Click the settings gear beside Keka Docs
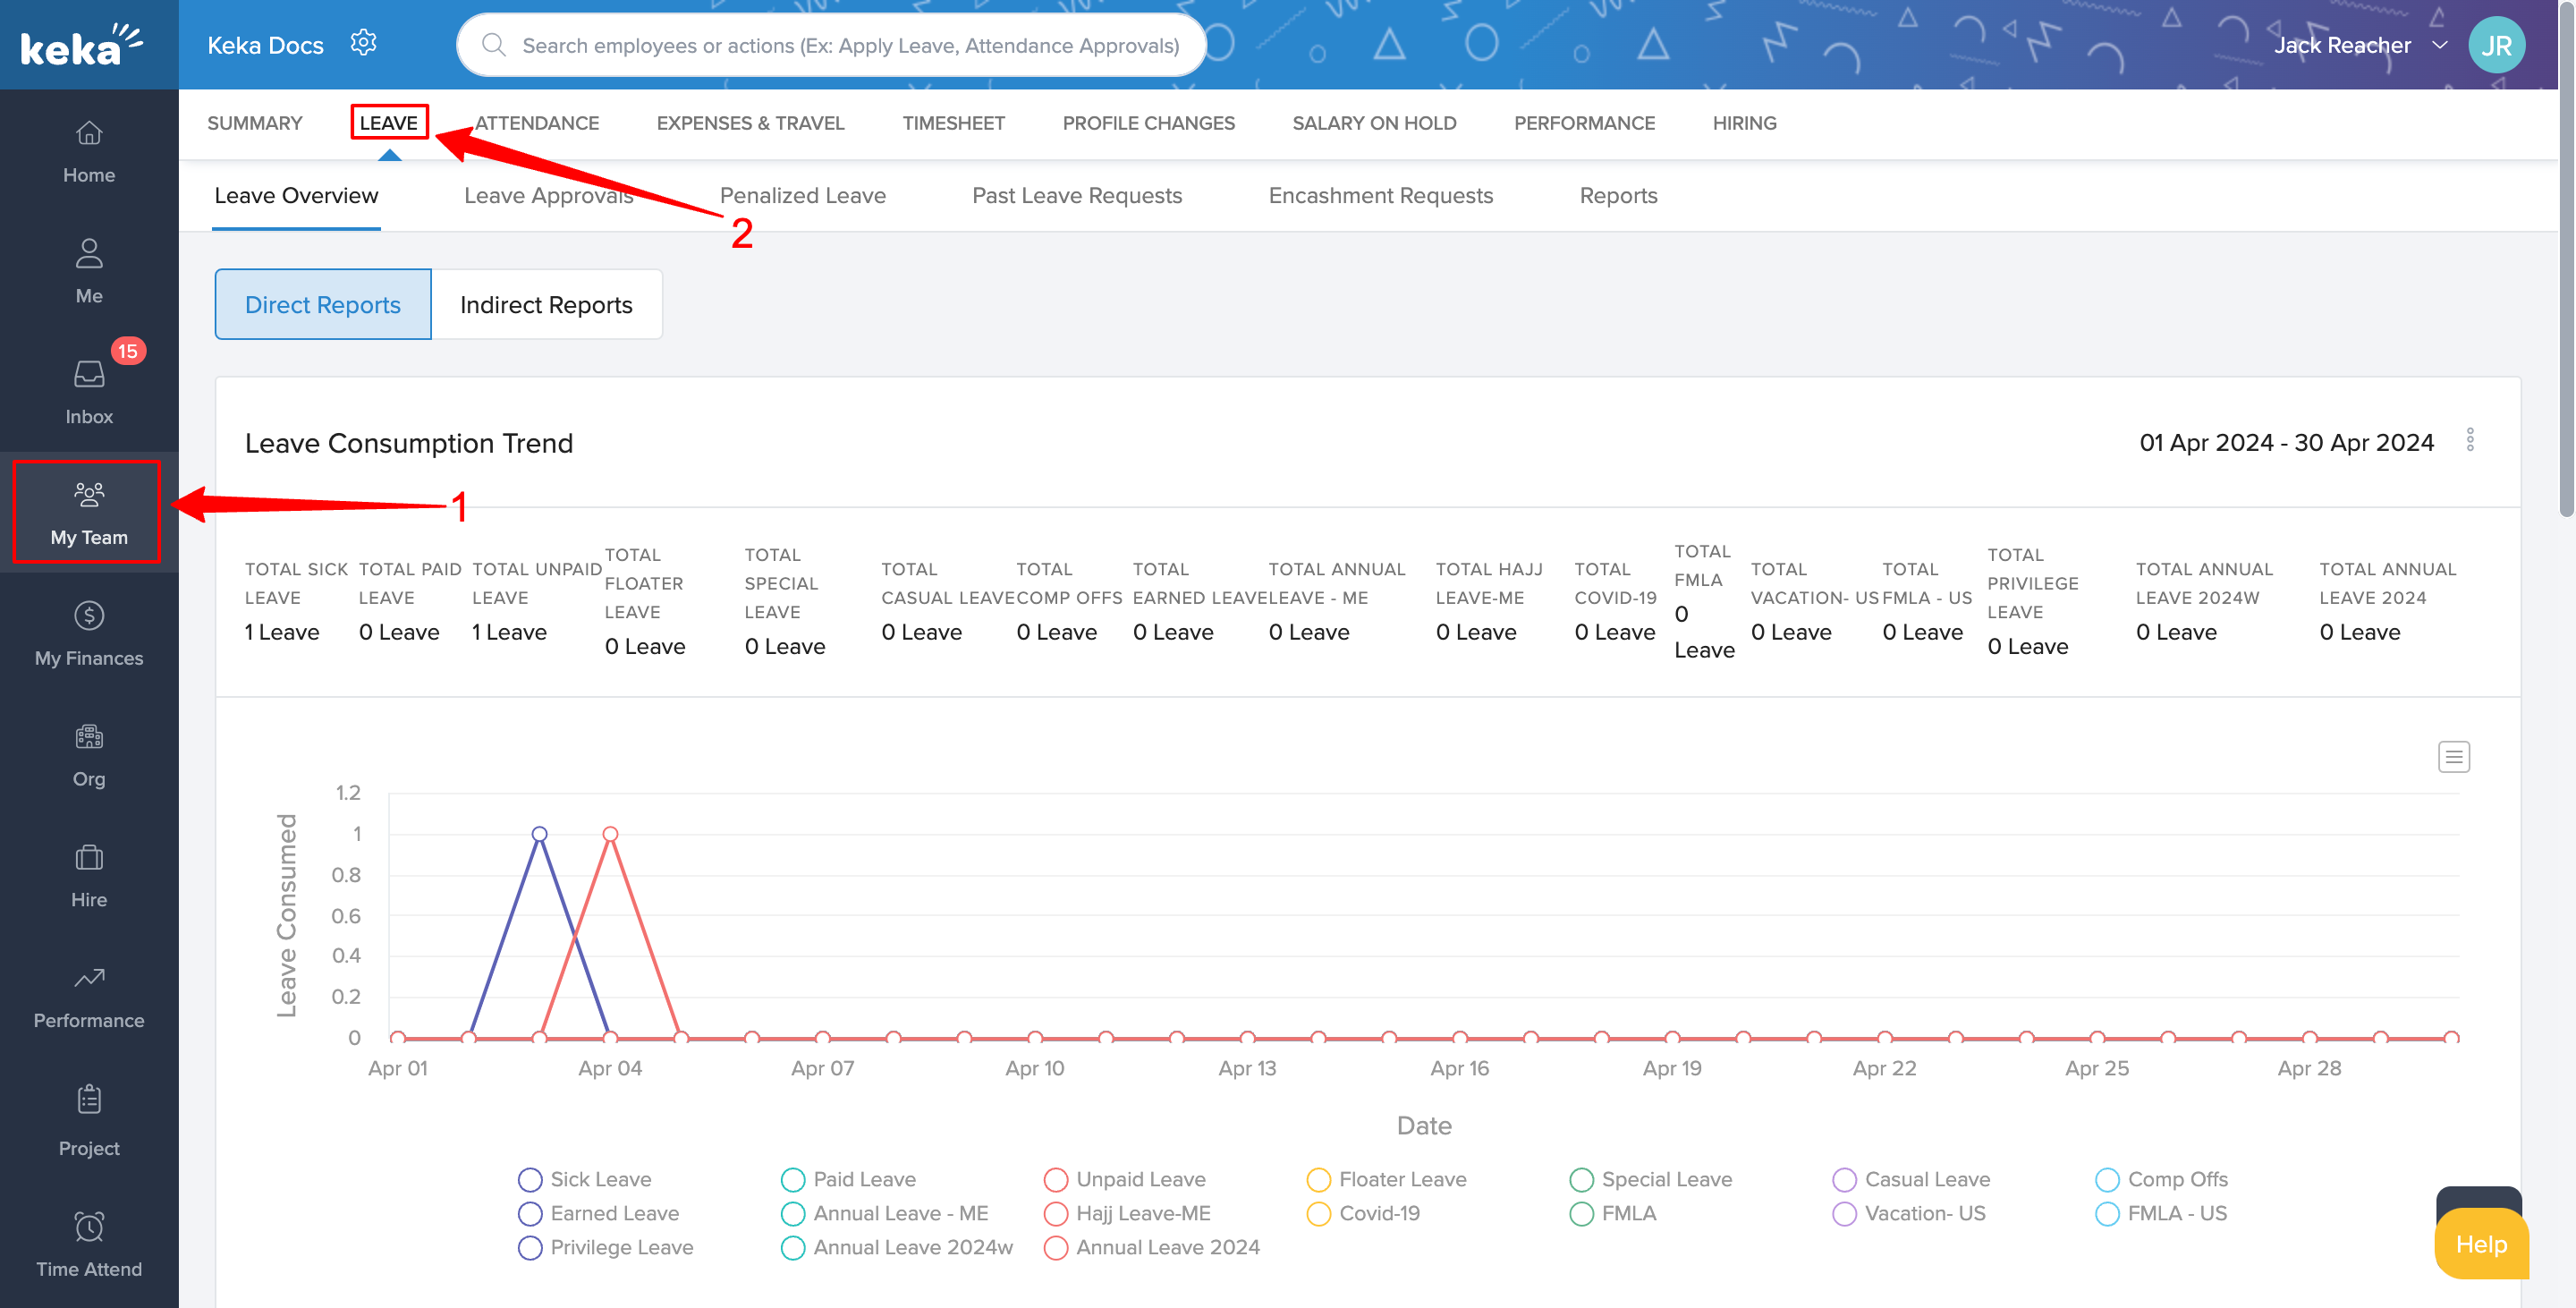 tap(363, 43)
